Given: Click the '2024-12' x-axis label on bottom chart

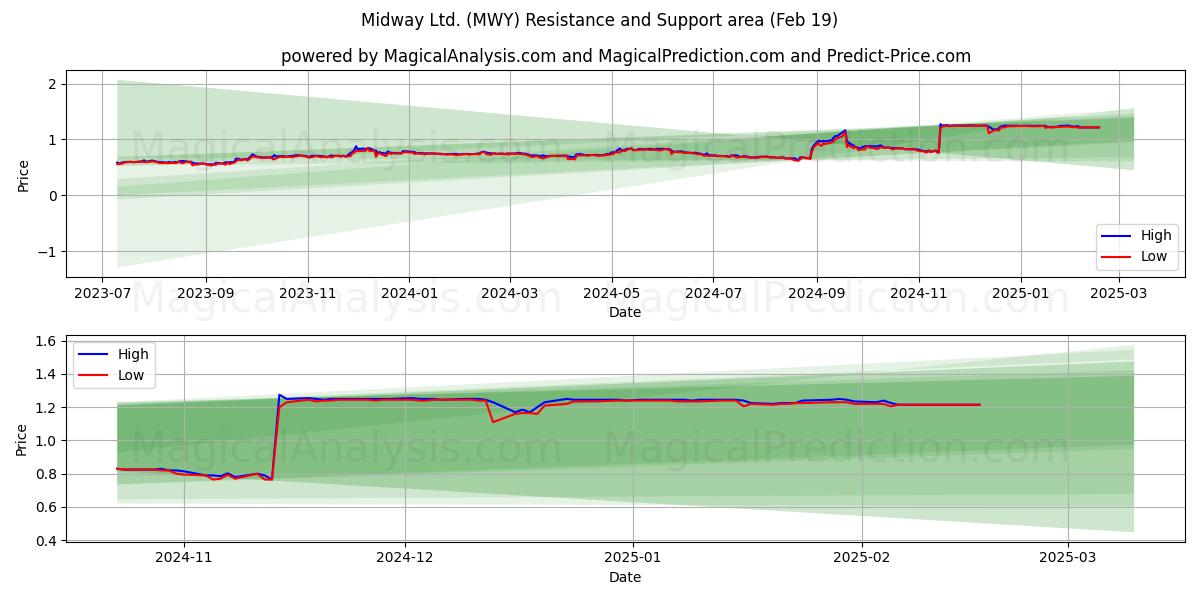Looking at the screenshot, I should pyautogui.click(x=406, y=560).
